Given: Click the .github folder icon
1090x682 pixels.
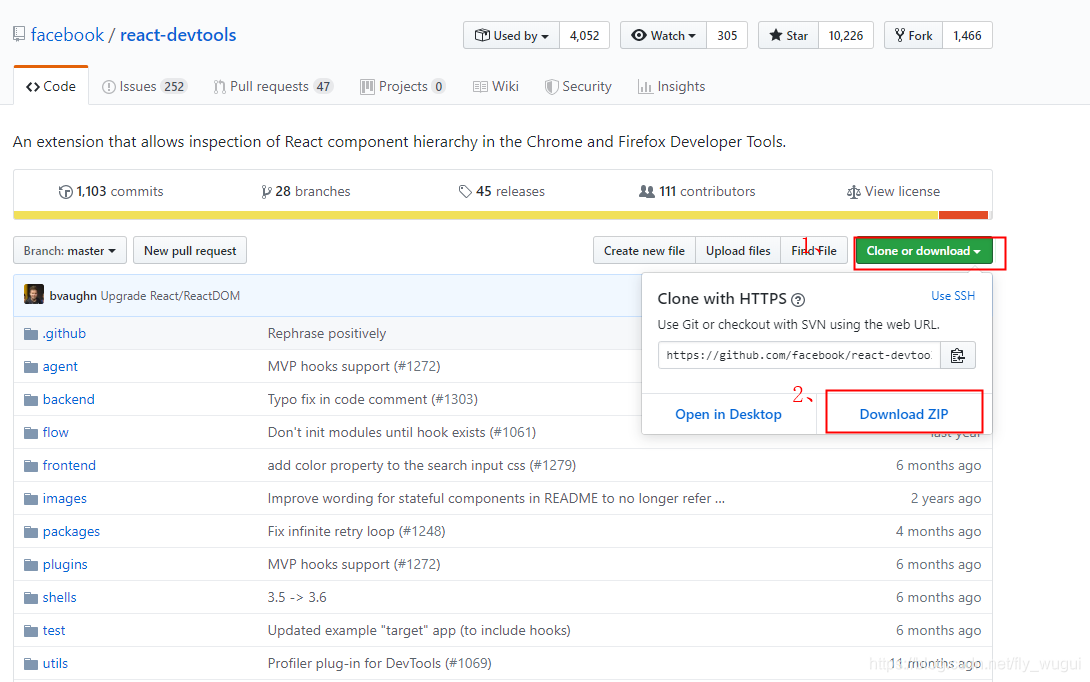Looking at the screenshot, I should point(31,334).
